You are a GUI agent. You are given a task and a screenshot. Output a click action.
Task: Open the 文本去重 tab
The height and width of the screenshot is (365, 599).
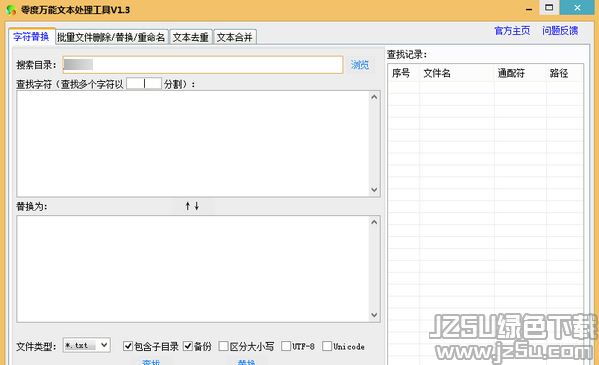[191, 37]
